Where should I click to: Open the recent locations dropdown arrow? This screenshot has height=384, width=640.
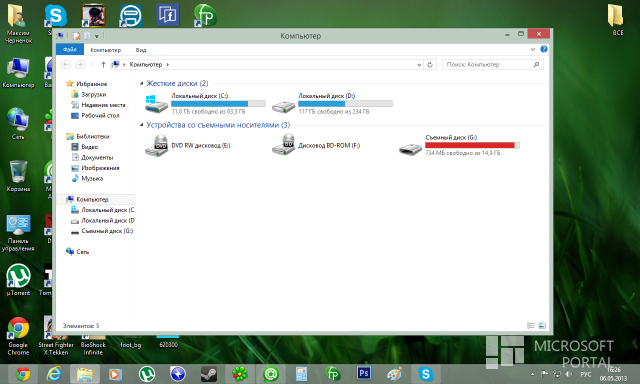[x=92, y=64]
